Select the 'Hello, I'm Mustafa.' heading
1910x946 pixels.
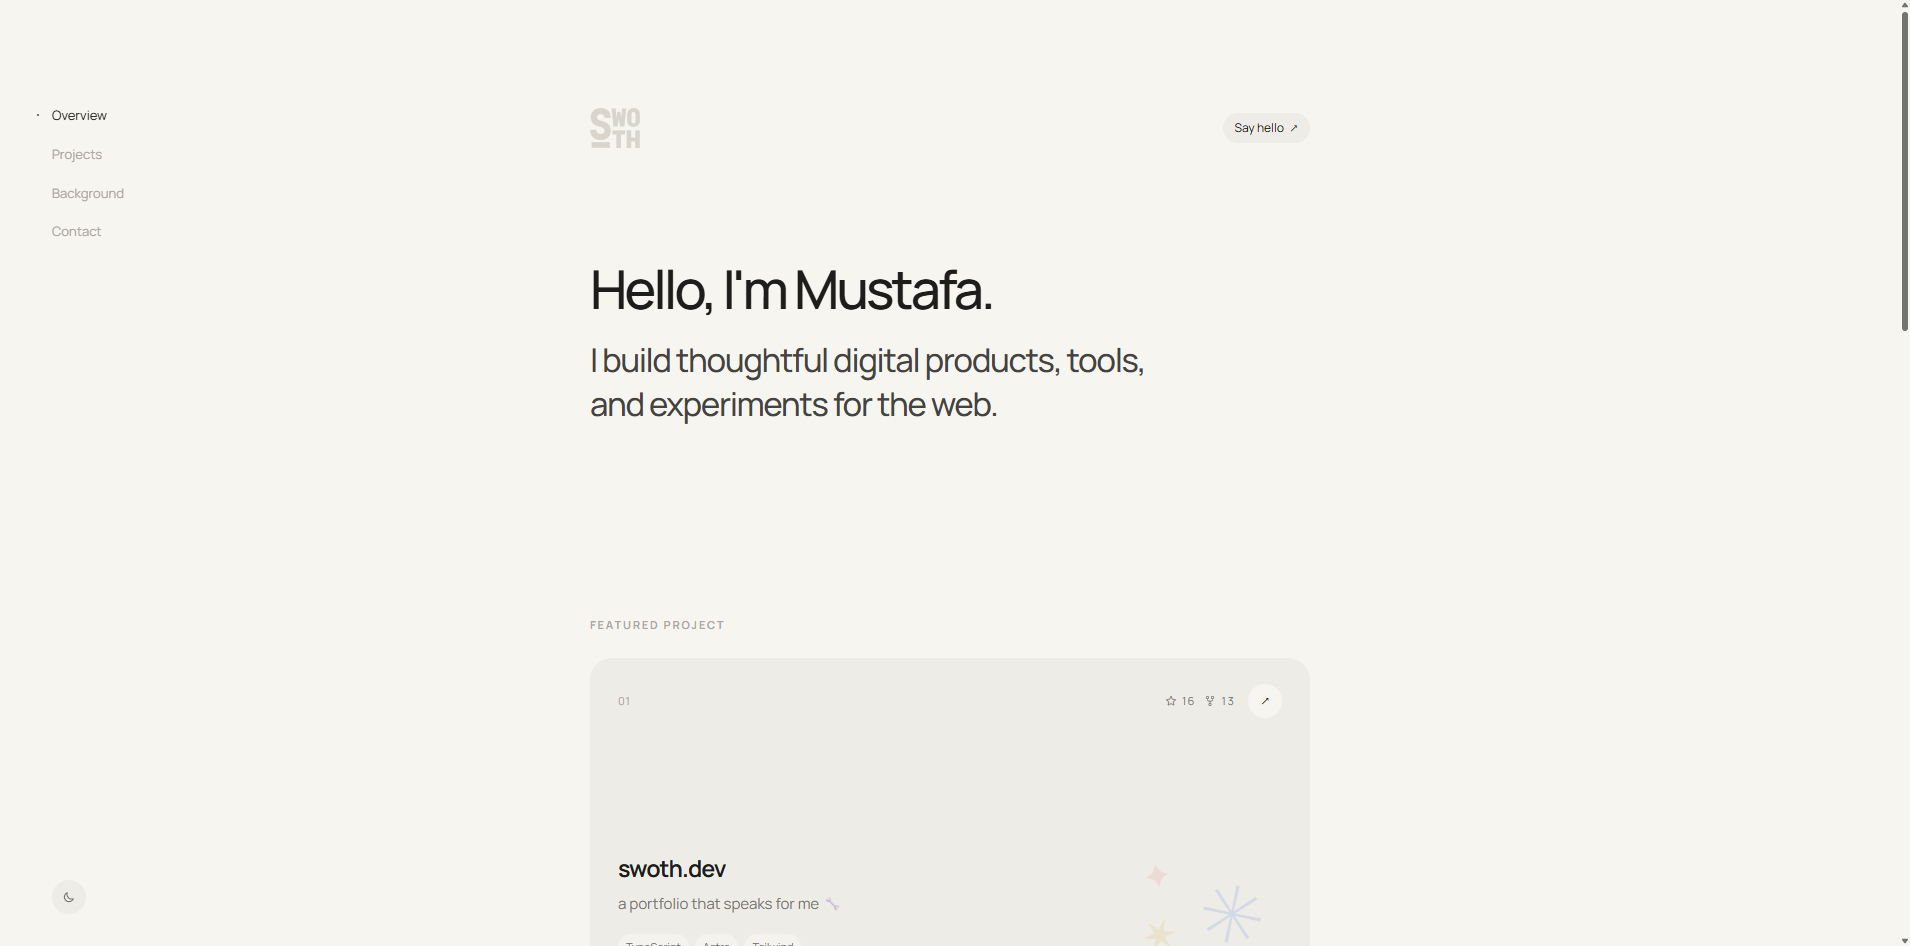(791, 290)
